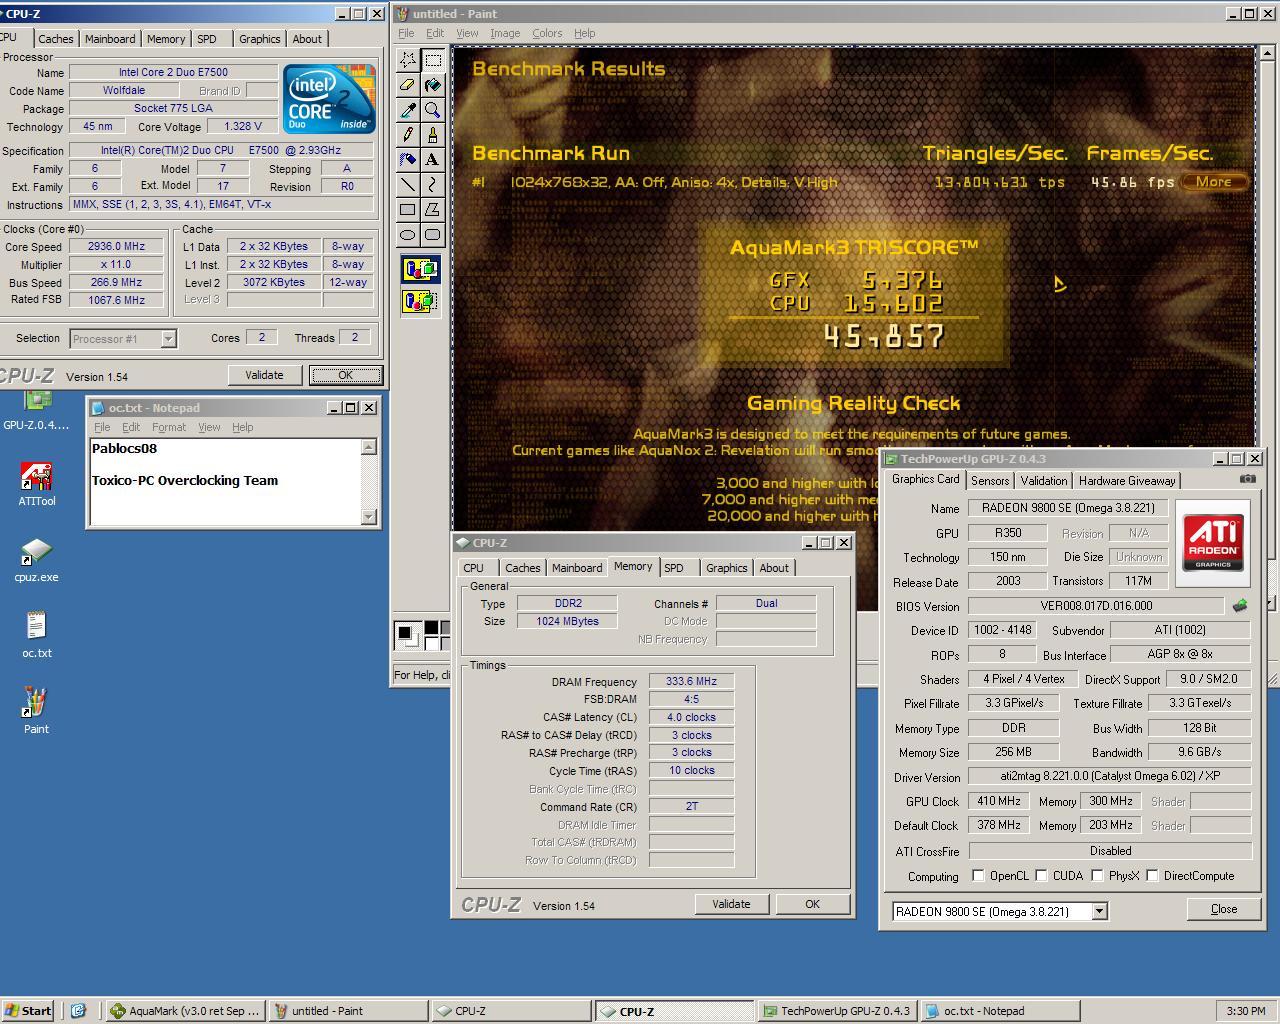Click inside Notepad text area
Screen dimensions: 1280x1024
point(226,482)
